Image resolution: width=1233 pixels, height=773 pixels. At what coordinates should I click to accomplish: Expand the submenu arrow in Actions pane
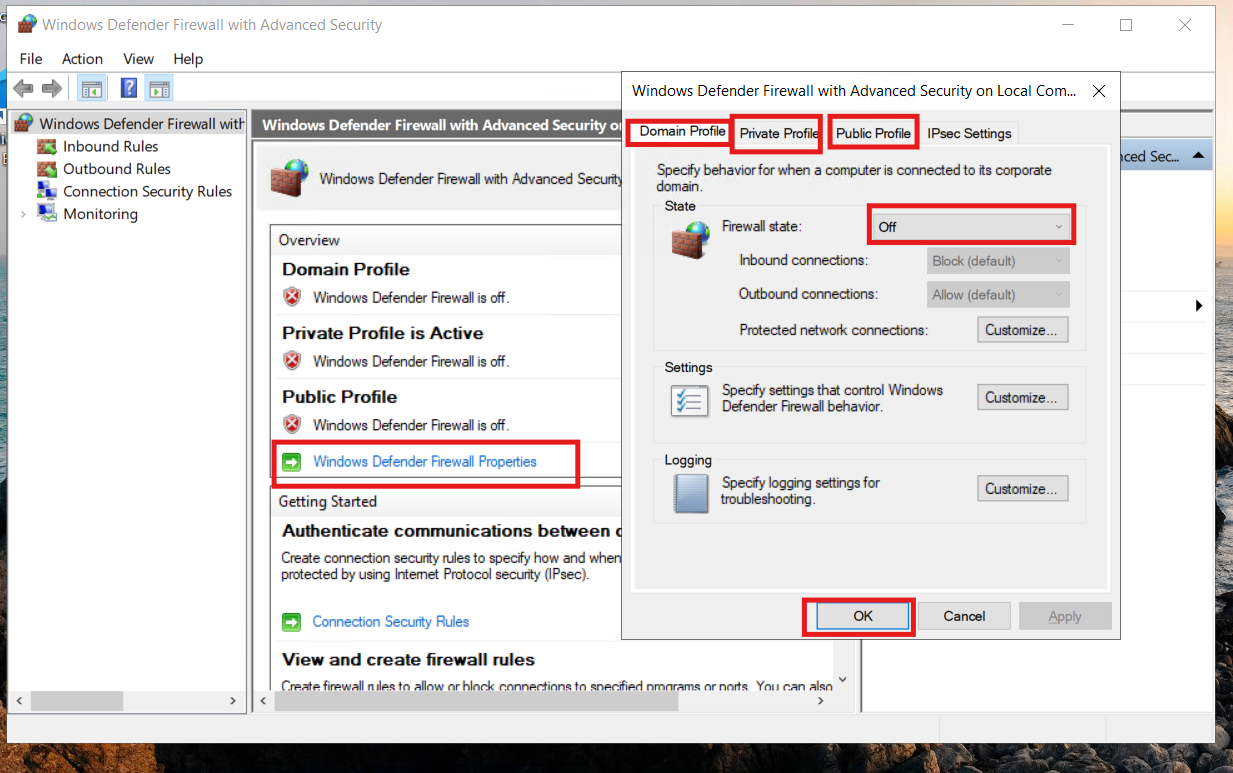pyautogui.click(x=1199, y=306)
